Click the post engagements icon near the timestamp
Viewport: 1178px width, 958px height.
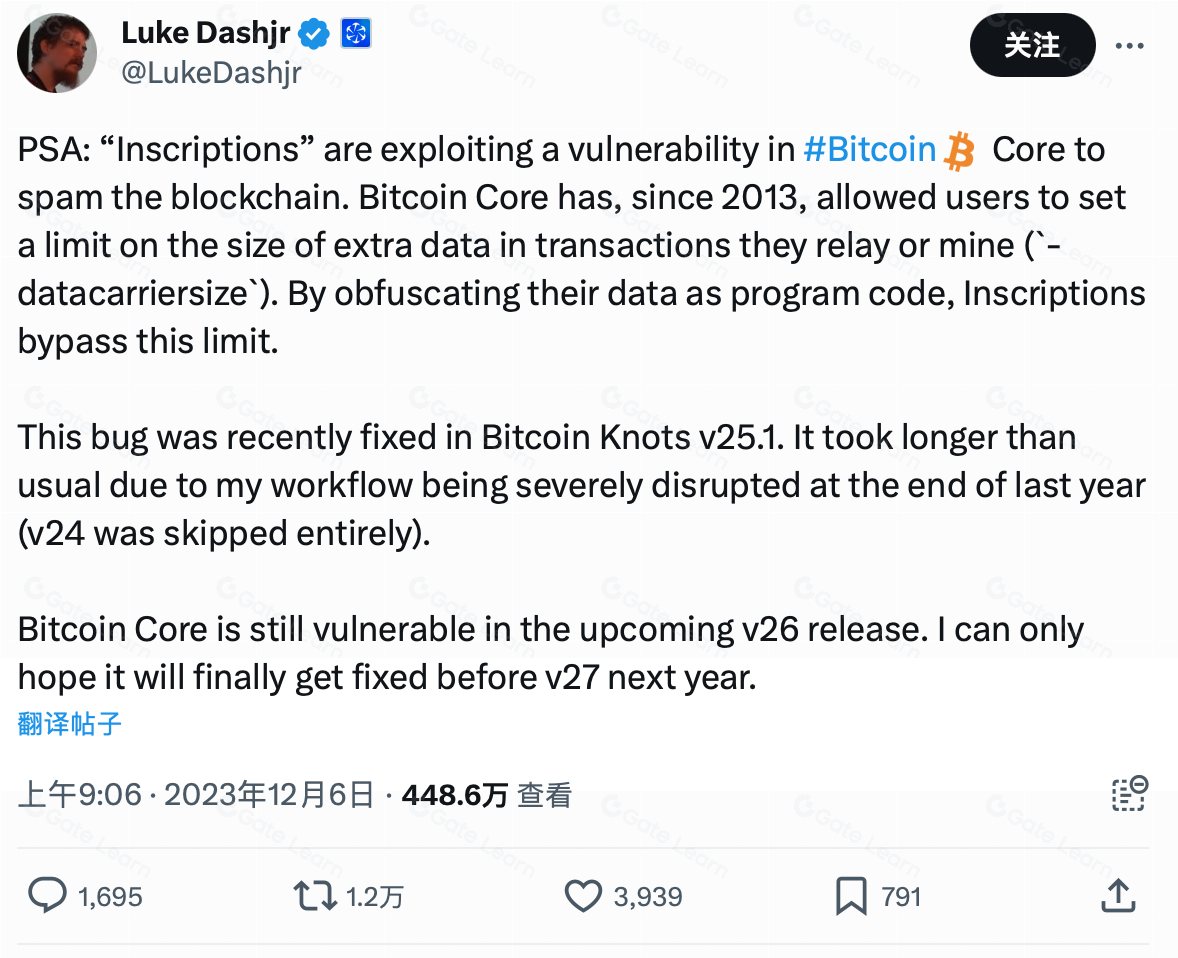[x=1129, y=793]
